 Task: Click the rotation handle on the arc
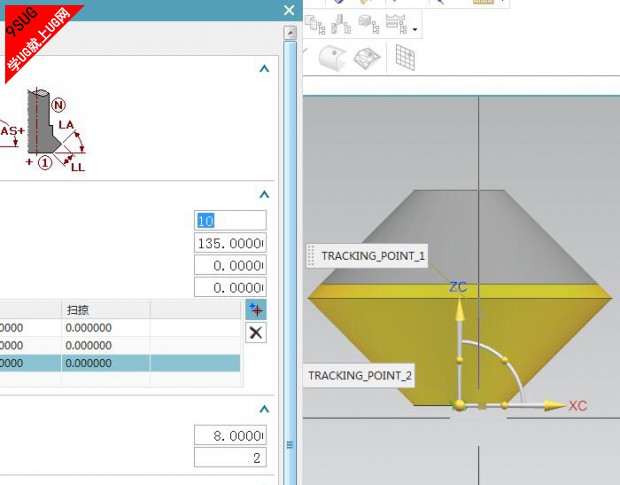click(505, 360)
